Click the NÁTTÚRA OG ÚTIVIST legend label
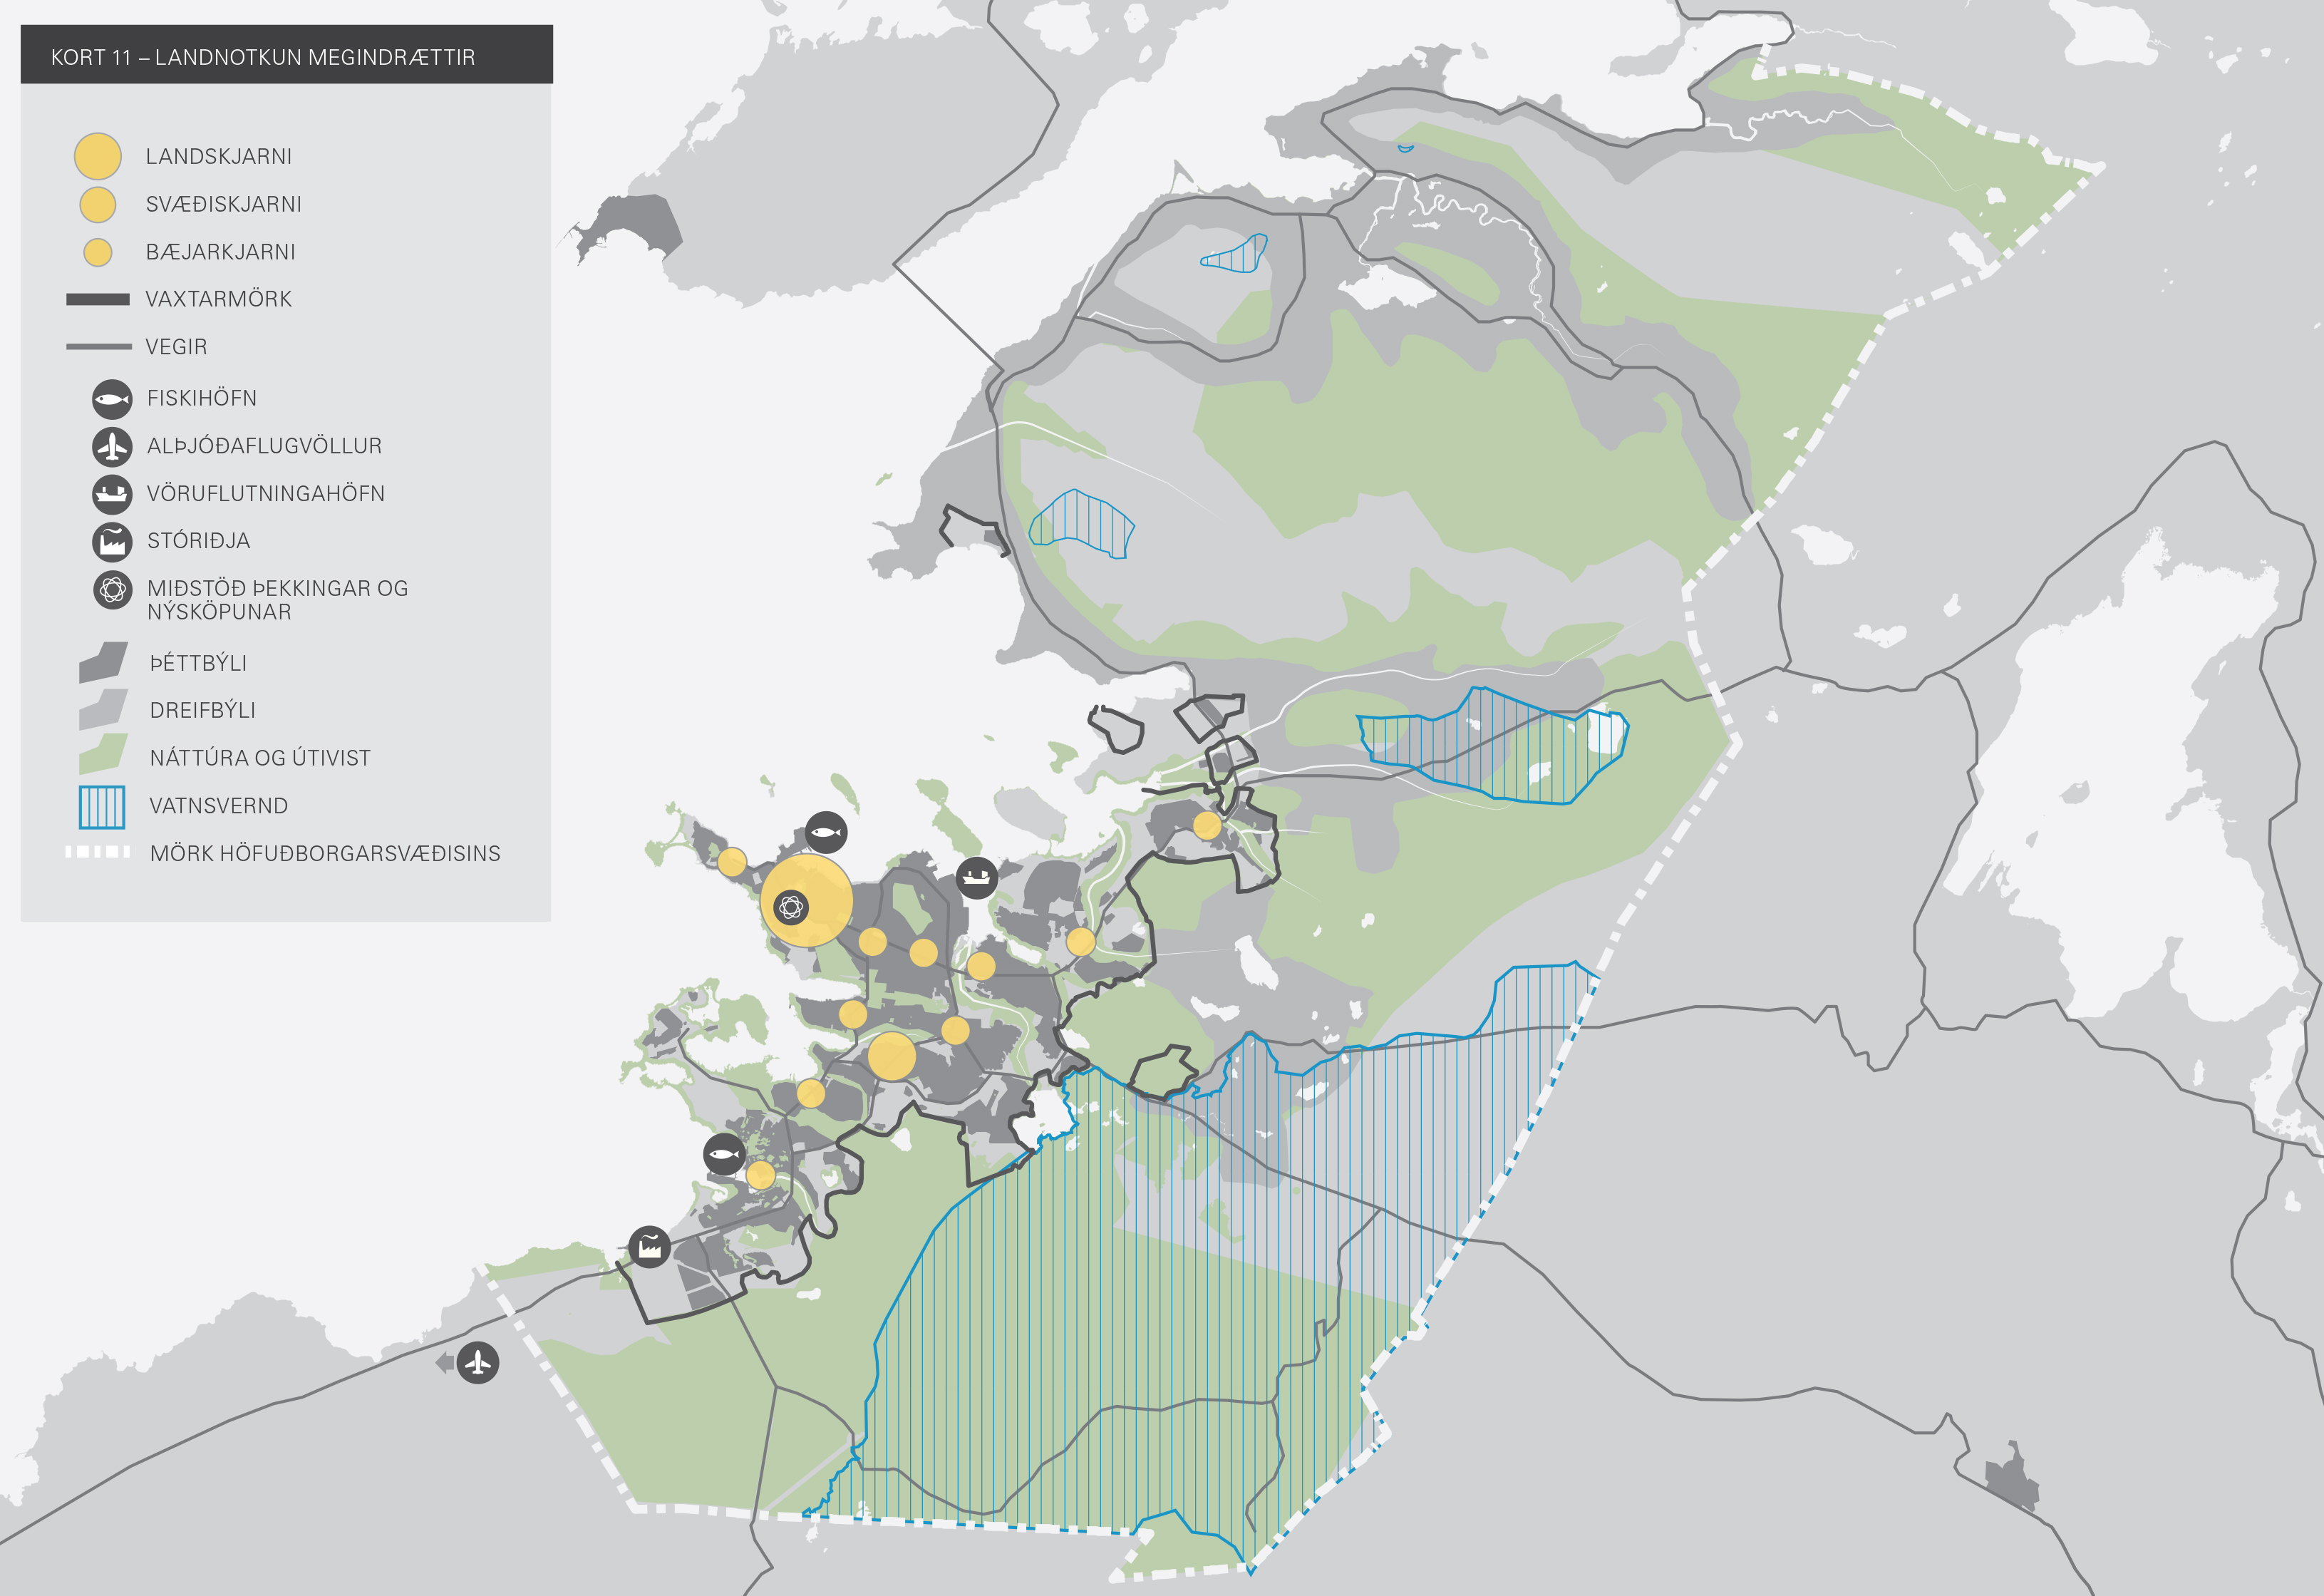The height and width of the screenshot is (1596, 2324). tap(260, 758)
